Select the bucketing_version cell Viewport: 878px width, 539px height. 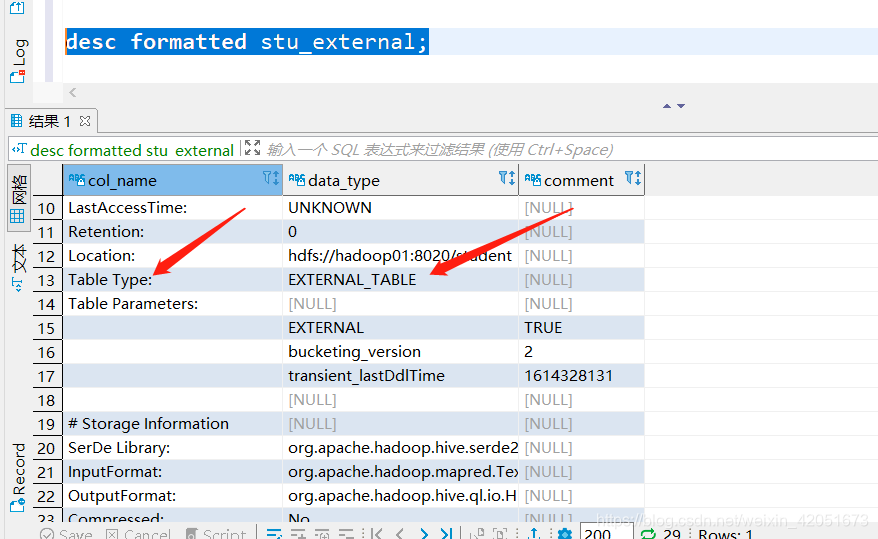point(400,352)
